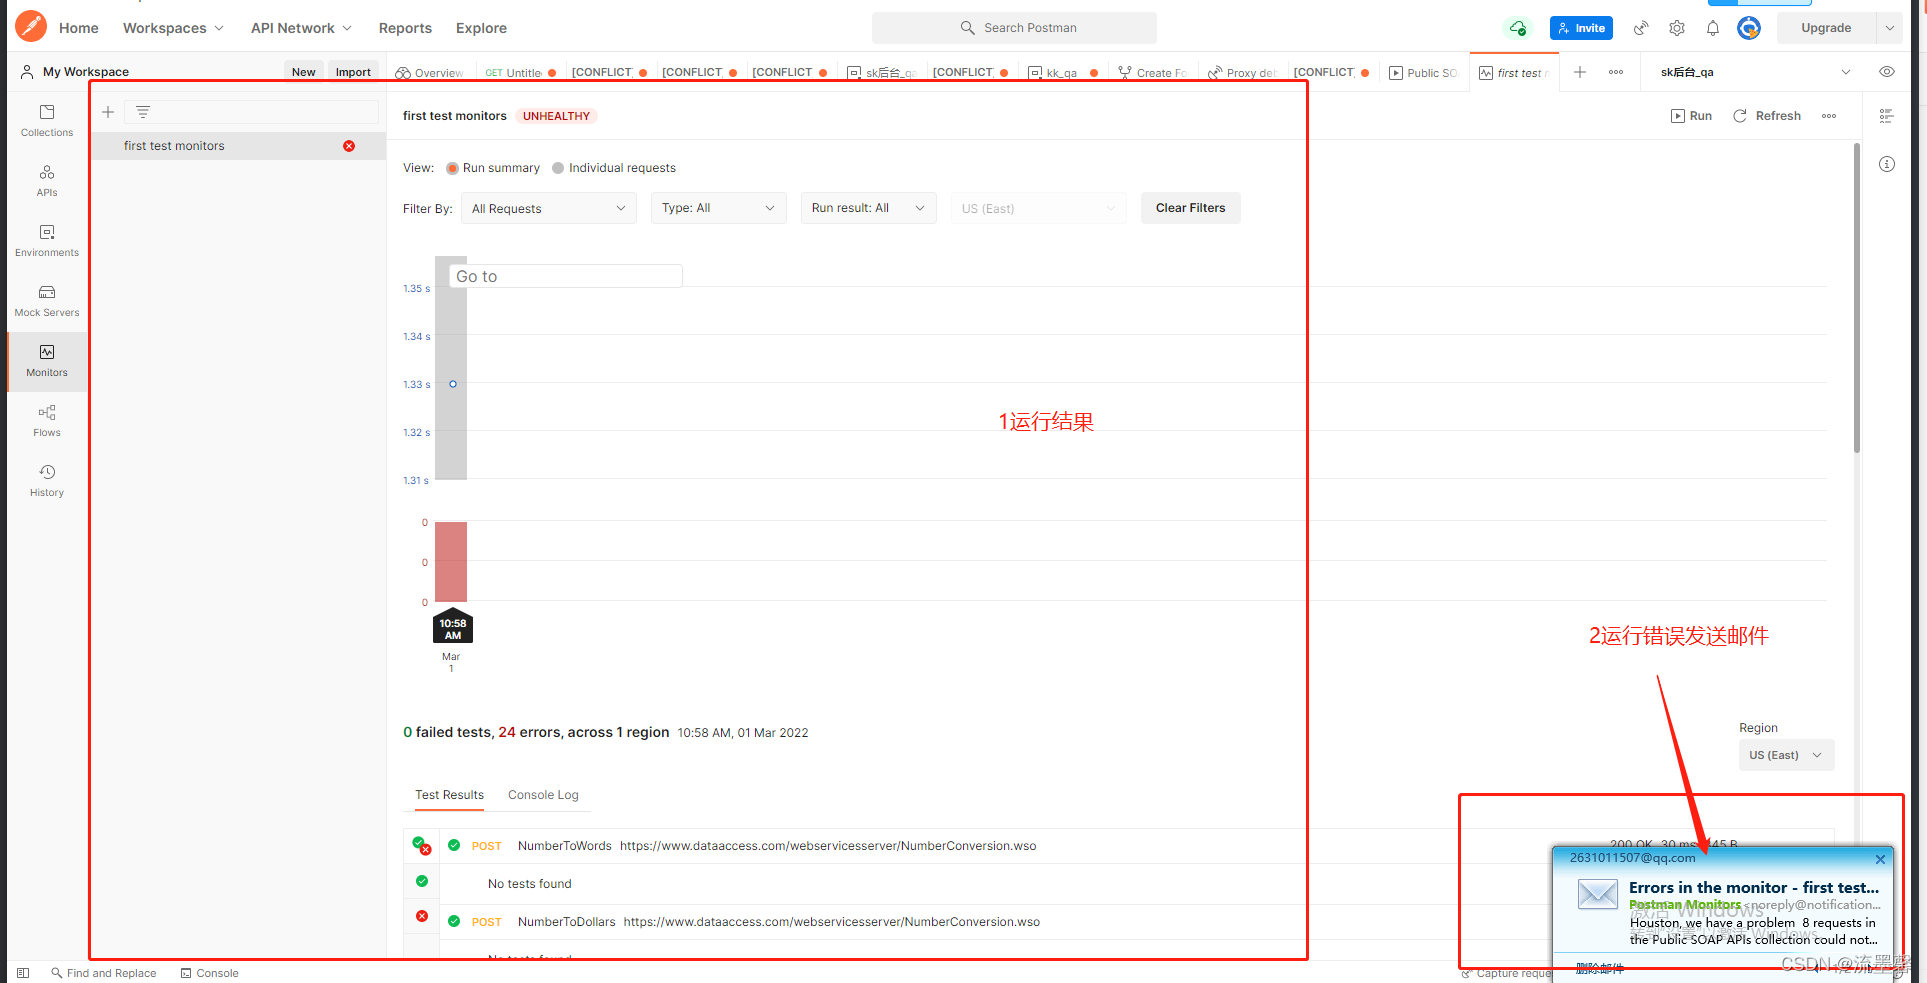Click the Go to input on chart
The image size is (1927, 983).
coord(565,276)
